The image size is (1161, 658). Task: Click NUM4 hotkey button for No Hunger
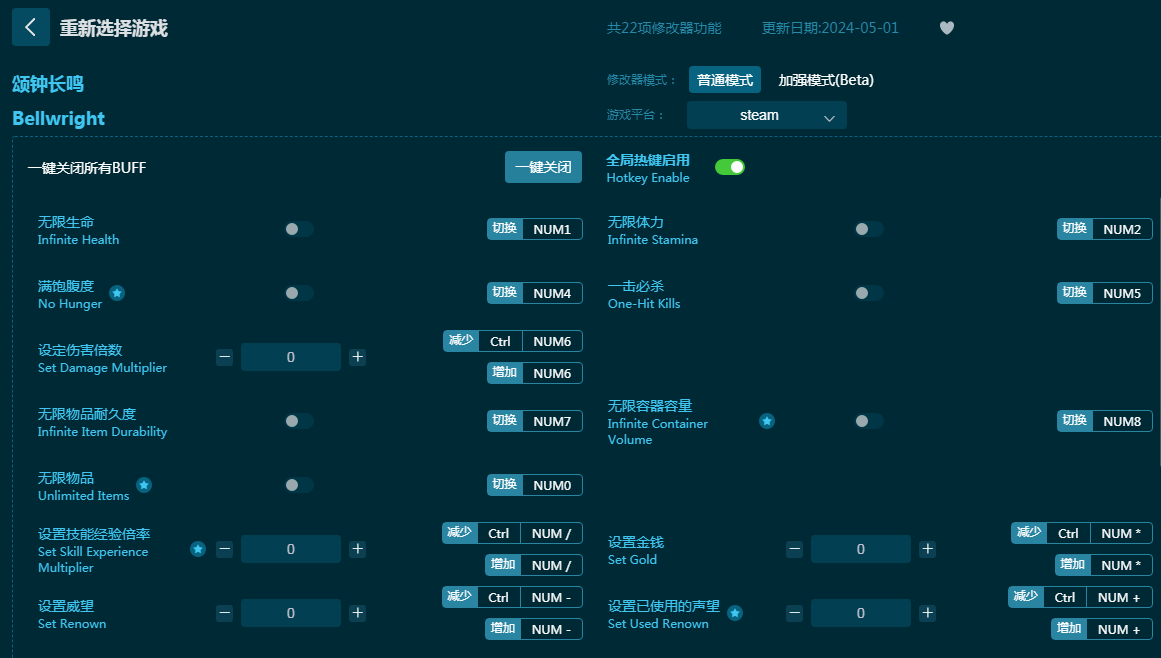[535, 293]
